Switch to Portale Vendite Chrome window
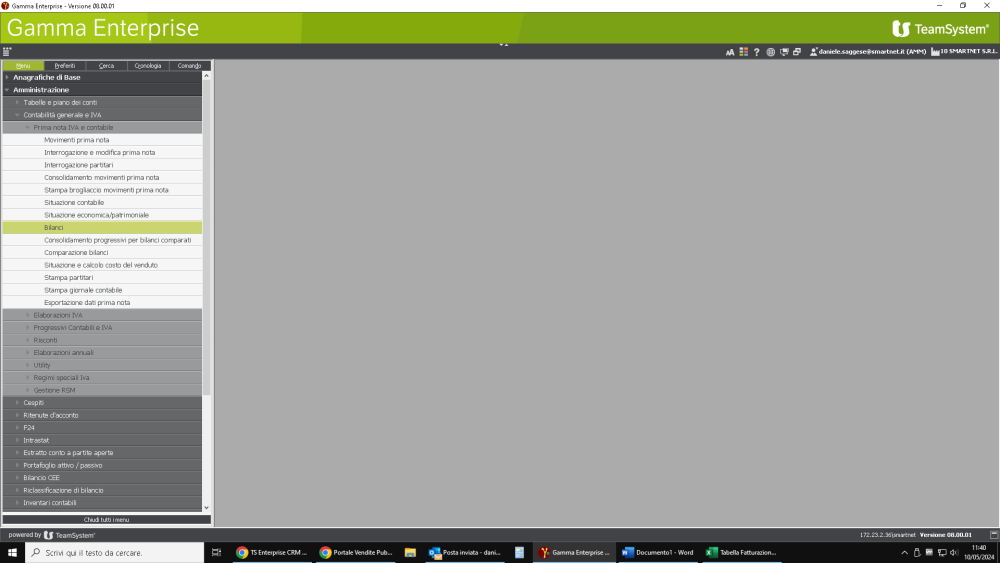 click(356, 552)
